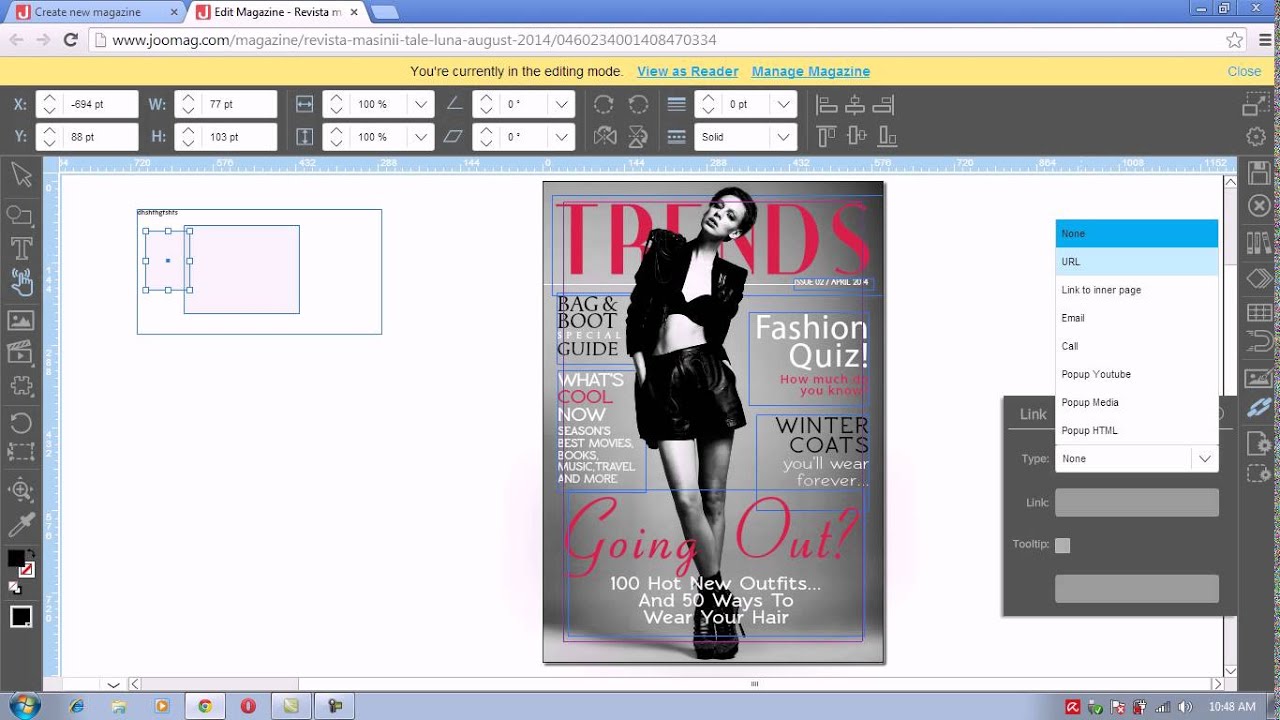Viewport: 1280px width, 720px height.
Task: Align objects to bottom edge
Action: 885,136
